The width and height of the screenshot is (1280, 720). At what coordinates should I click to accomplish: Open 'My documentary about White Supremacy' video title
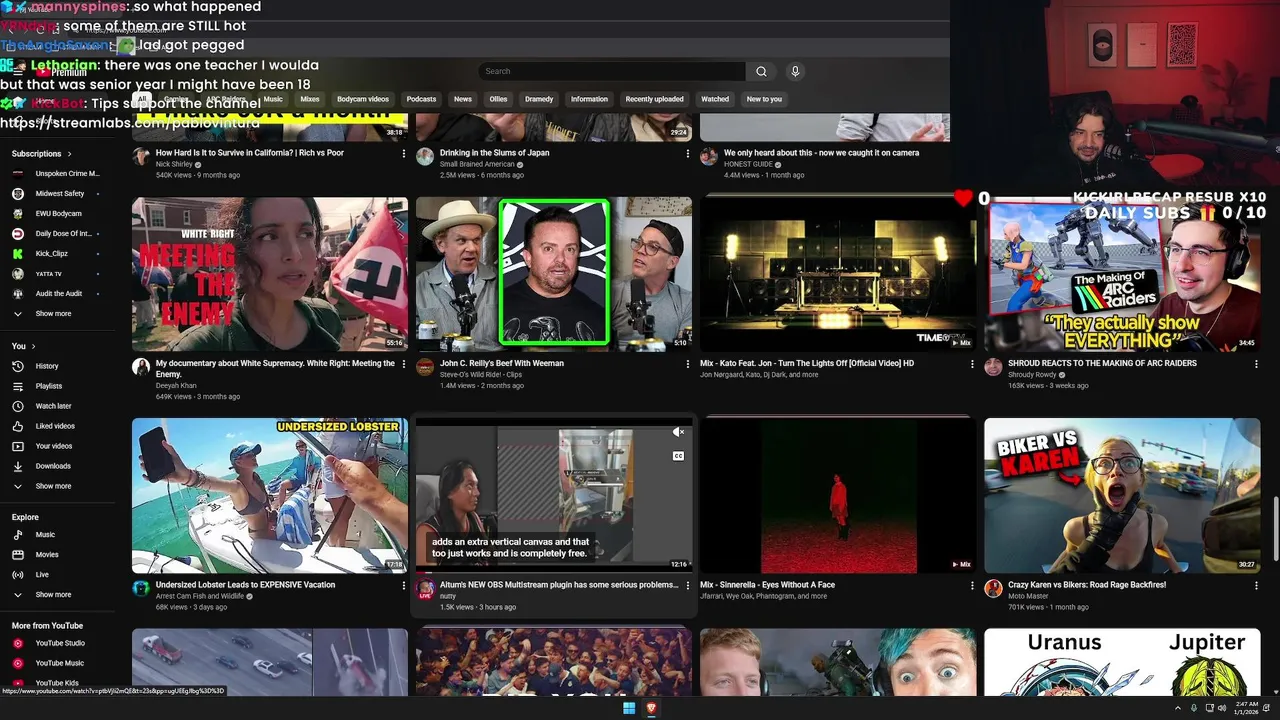[x=275, y=369]
